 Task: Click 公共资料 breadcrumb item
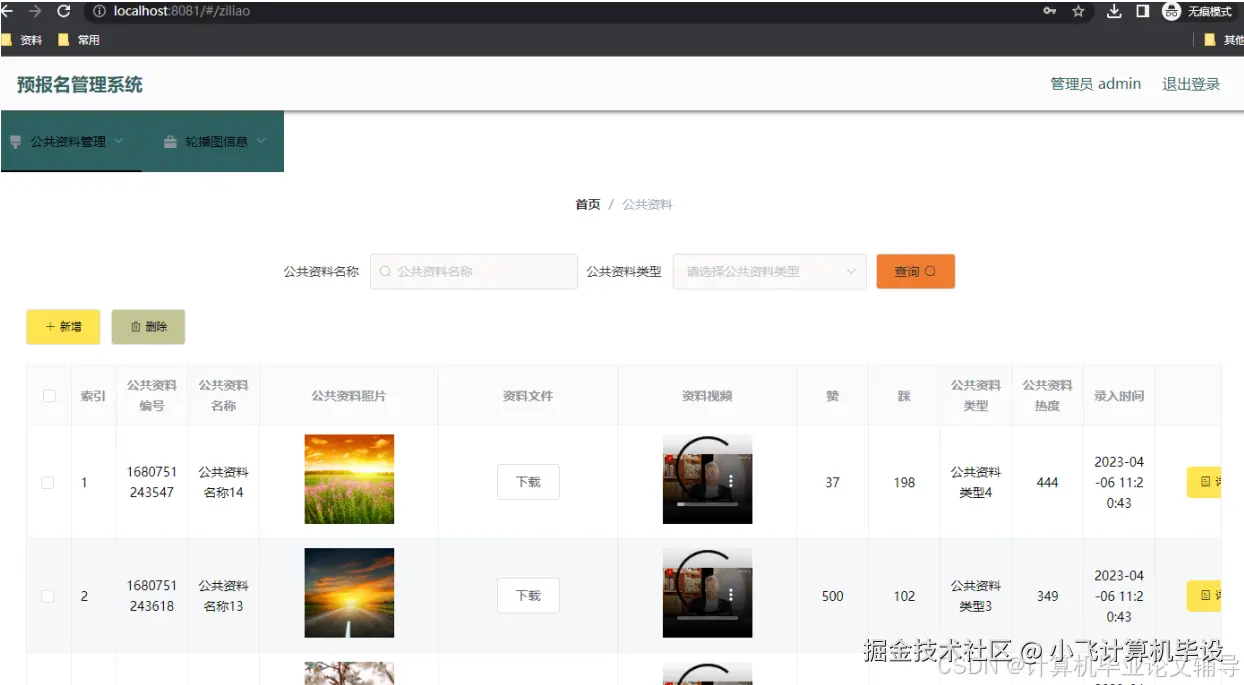pos(647,204)
